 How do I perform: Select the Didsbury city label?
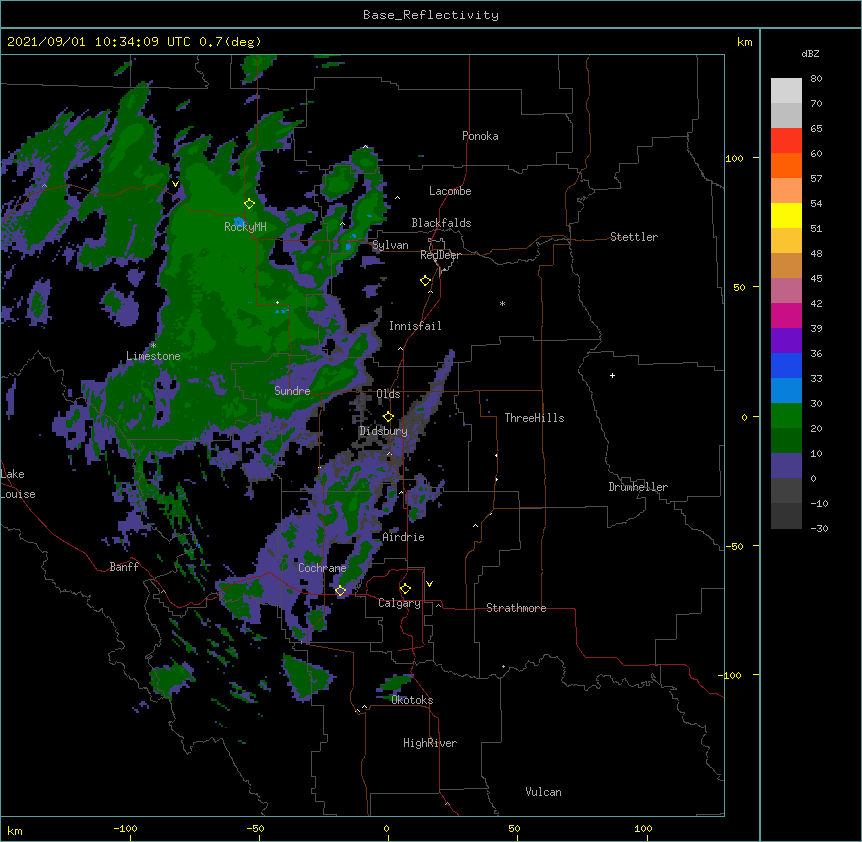pyautogui.click(x=383, y=431)
